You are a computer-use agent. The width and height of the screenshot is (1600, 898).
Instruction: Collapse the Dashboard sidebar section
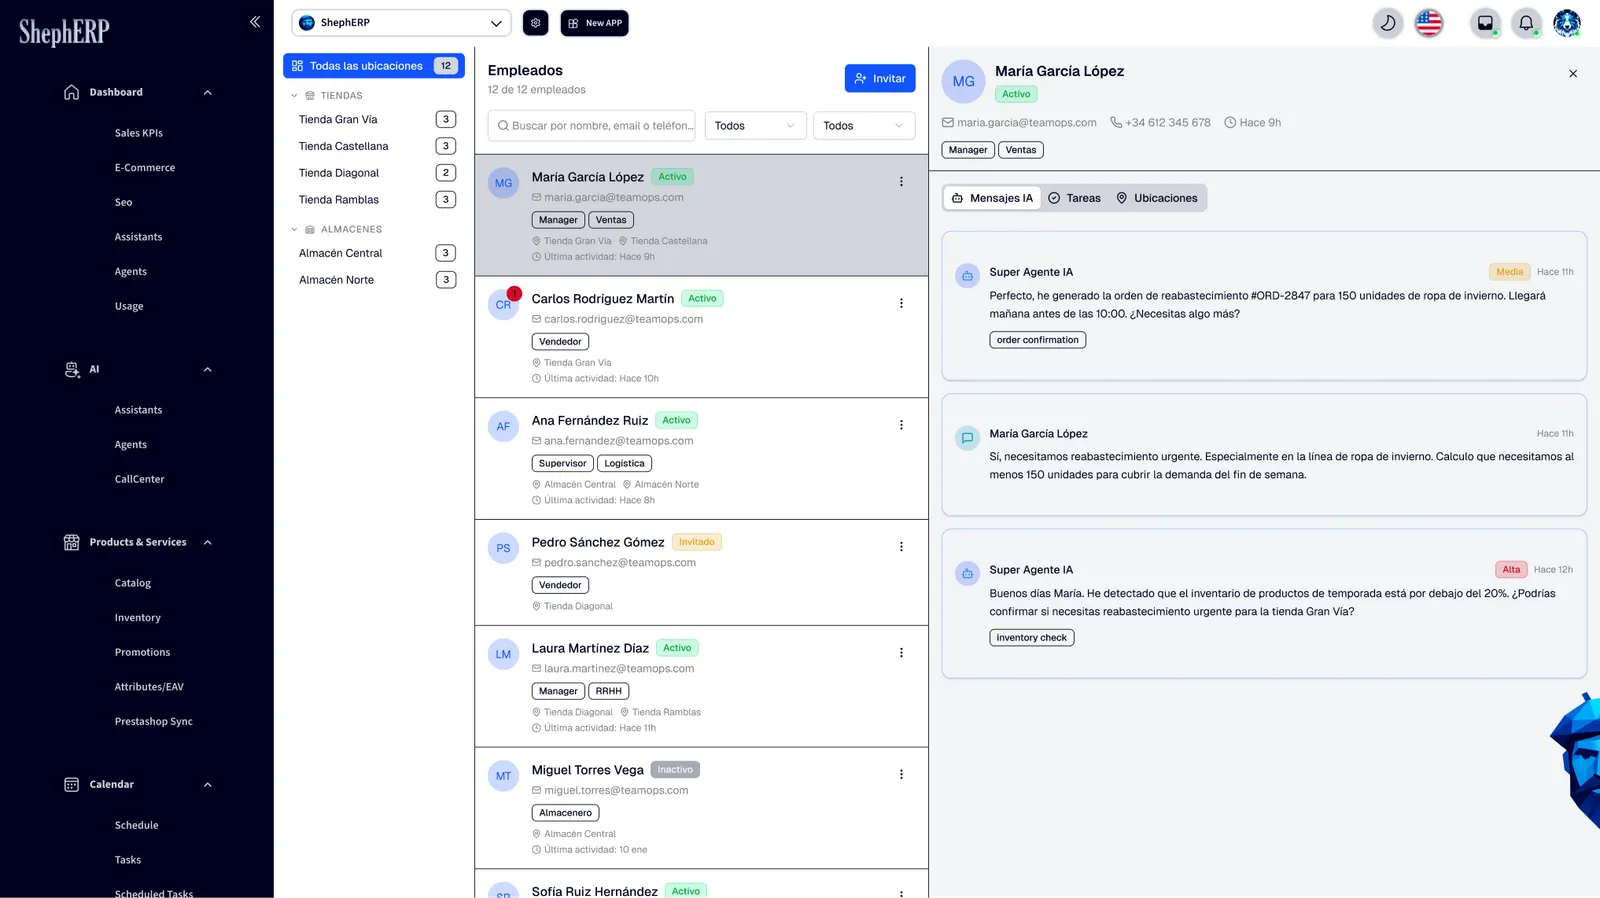tap(208, 92)
